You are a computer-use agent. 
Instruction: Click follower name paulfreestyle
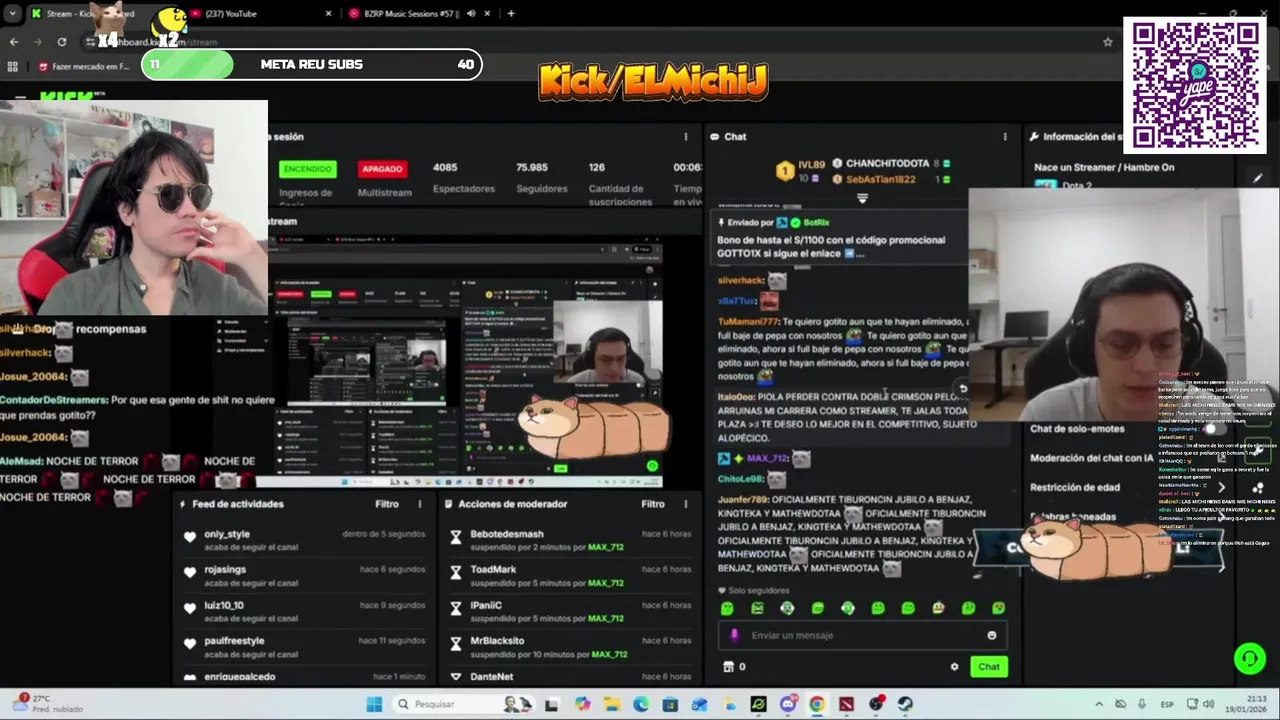233,640
